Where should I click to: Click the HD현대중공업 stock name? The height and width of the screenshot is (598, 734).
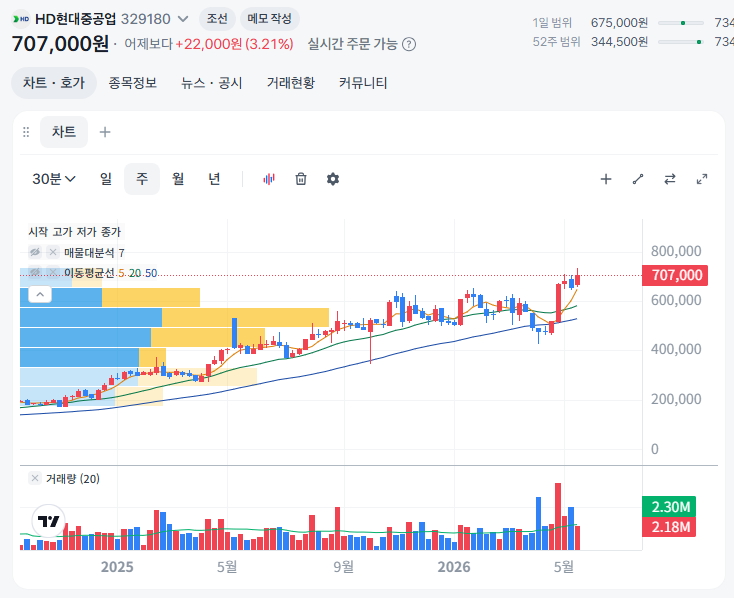coord(75,19)
